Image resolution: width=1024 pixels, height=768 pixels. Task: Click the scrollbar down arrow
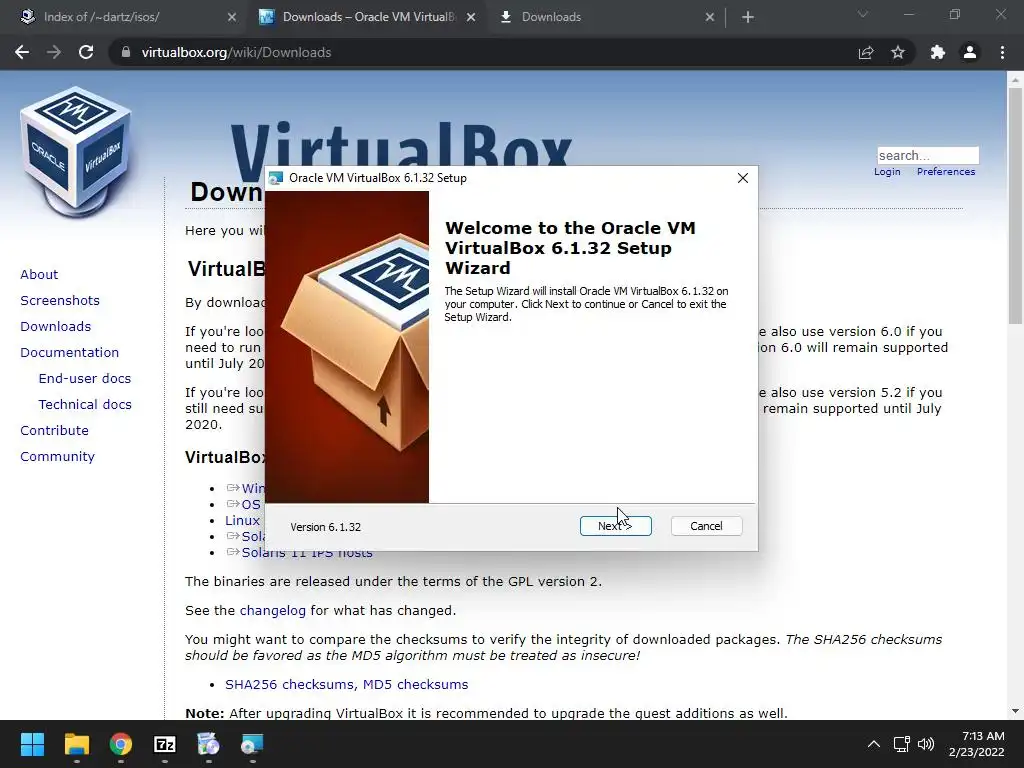coord(1015,711)
